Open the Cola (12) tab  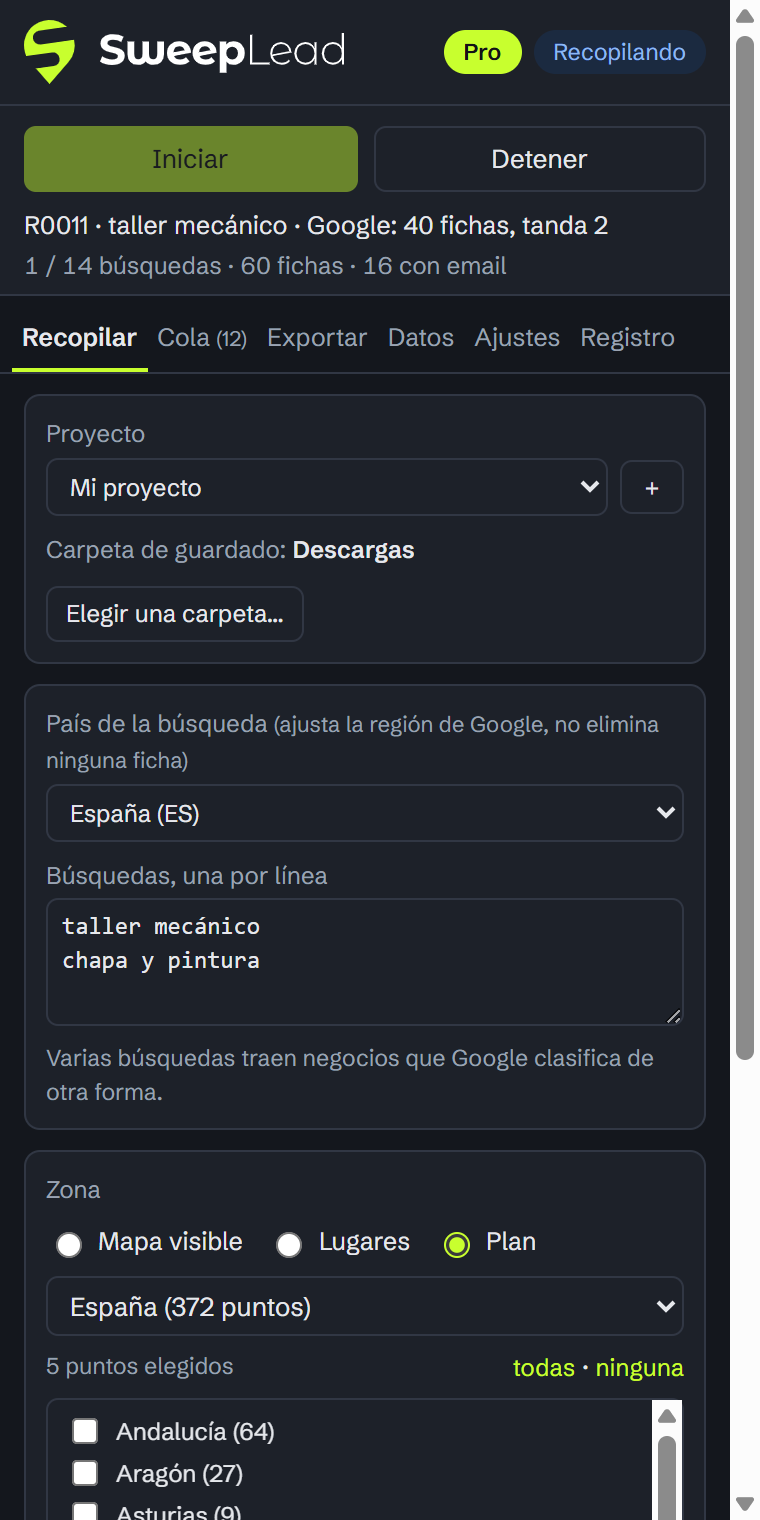point(202,338)
